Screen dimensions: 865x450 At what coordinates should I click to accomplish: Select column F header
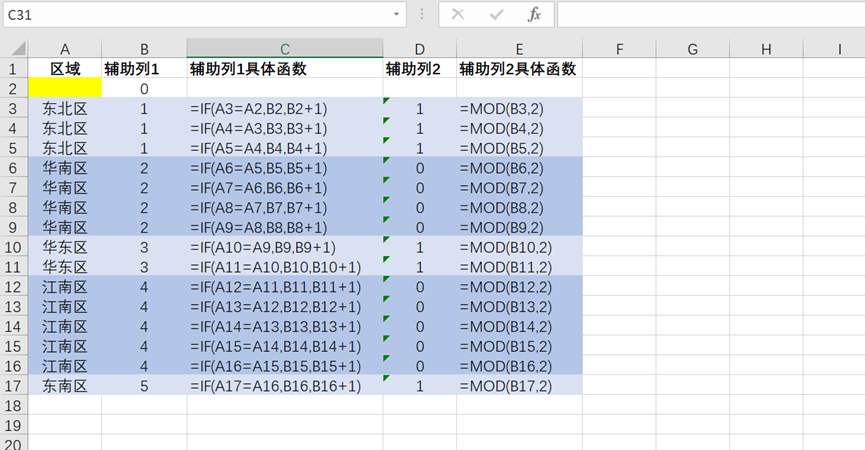coord(619,49)
